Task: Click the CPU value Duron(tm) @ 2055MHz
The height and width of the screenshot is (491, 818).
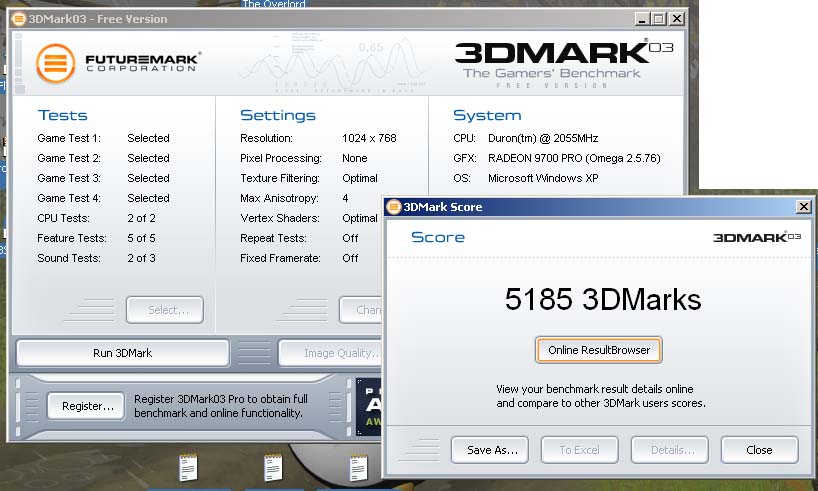Action: pos(543,138)
